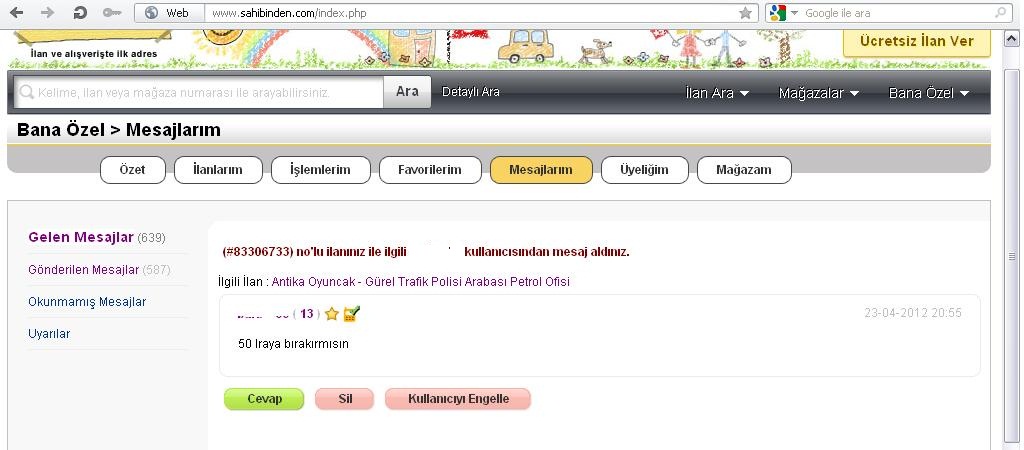Click the gold star icon beside sender
The height and width of the screenshot is (450, 1024).
[x=332, y=314]
